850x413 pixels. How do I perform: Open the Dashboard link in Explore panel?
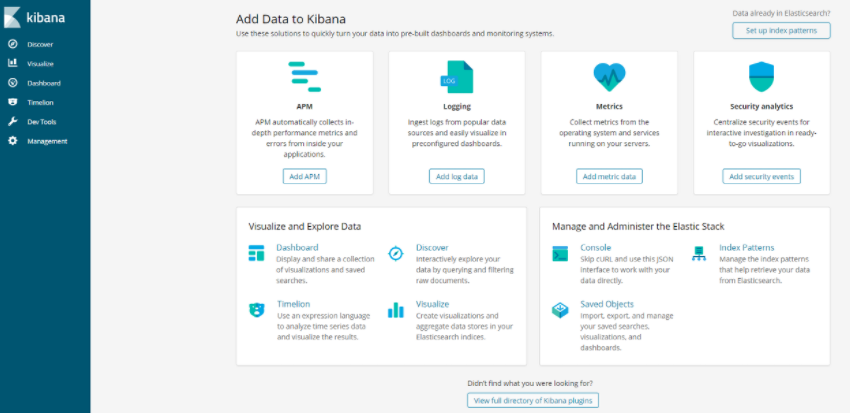(x=297, y=248)
